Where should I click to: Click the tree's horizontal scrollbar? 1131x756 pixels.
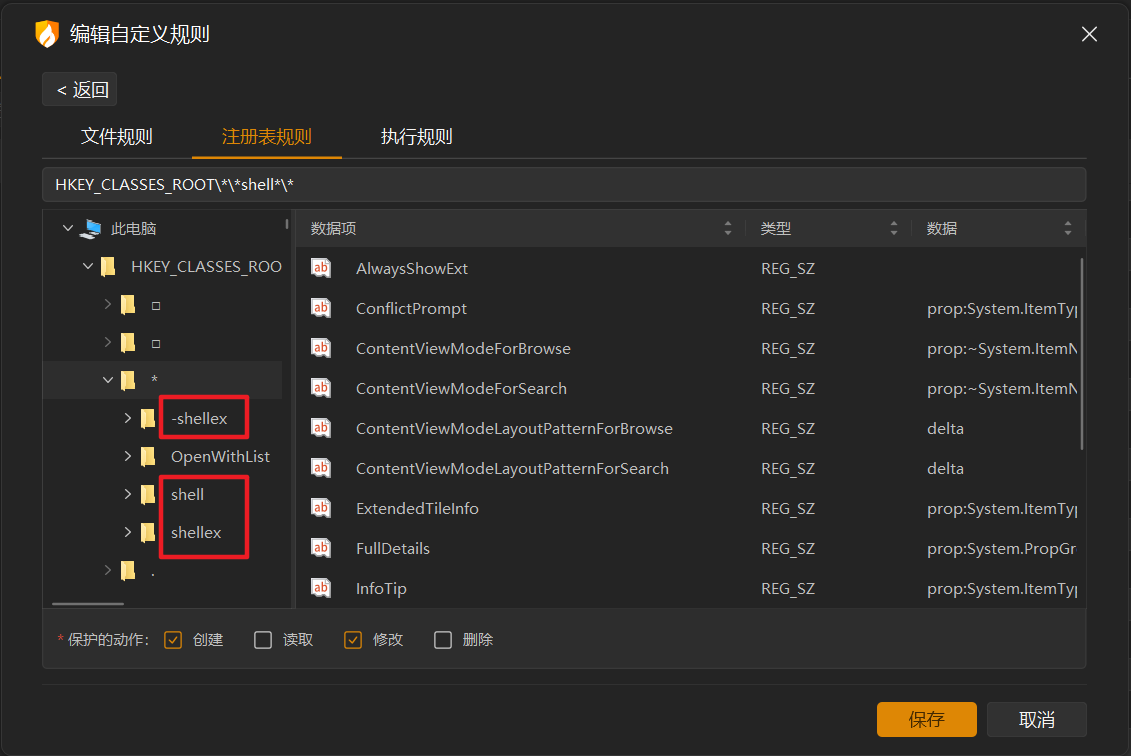click(x=88, y=604)
